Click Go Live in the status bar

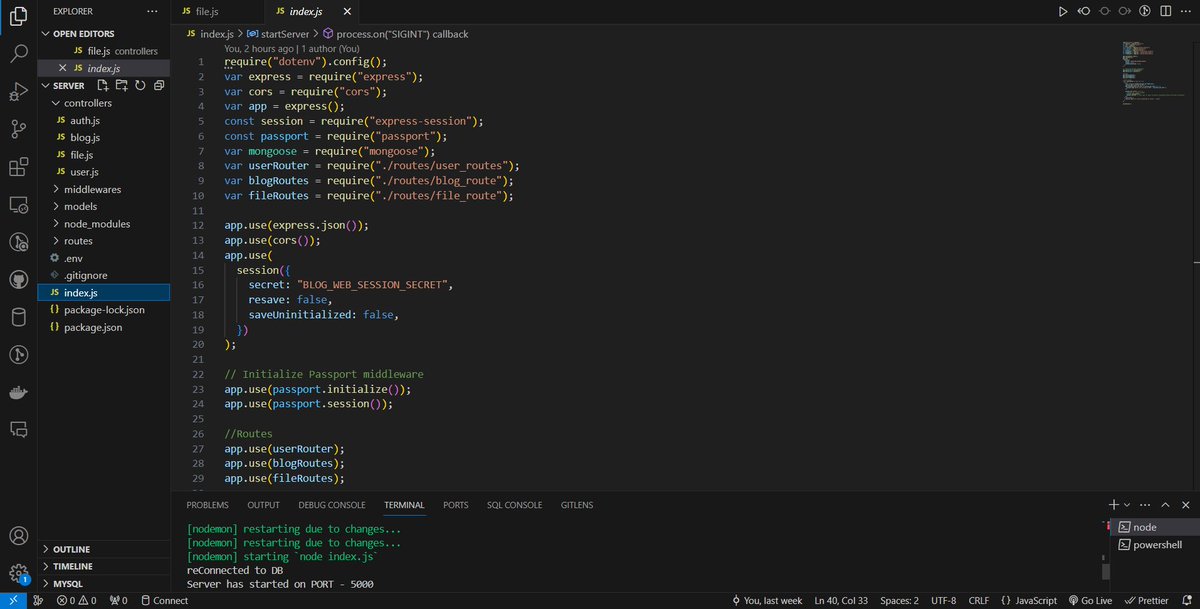click(x=1089, y=600)
